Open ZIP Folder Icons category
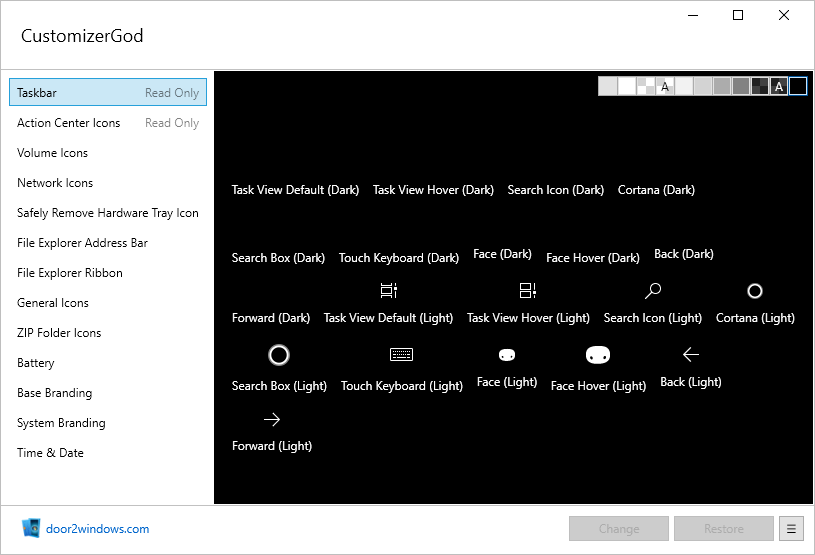The image size is (815, 555). click(x=108, y=333)
